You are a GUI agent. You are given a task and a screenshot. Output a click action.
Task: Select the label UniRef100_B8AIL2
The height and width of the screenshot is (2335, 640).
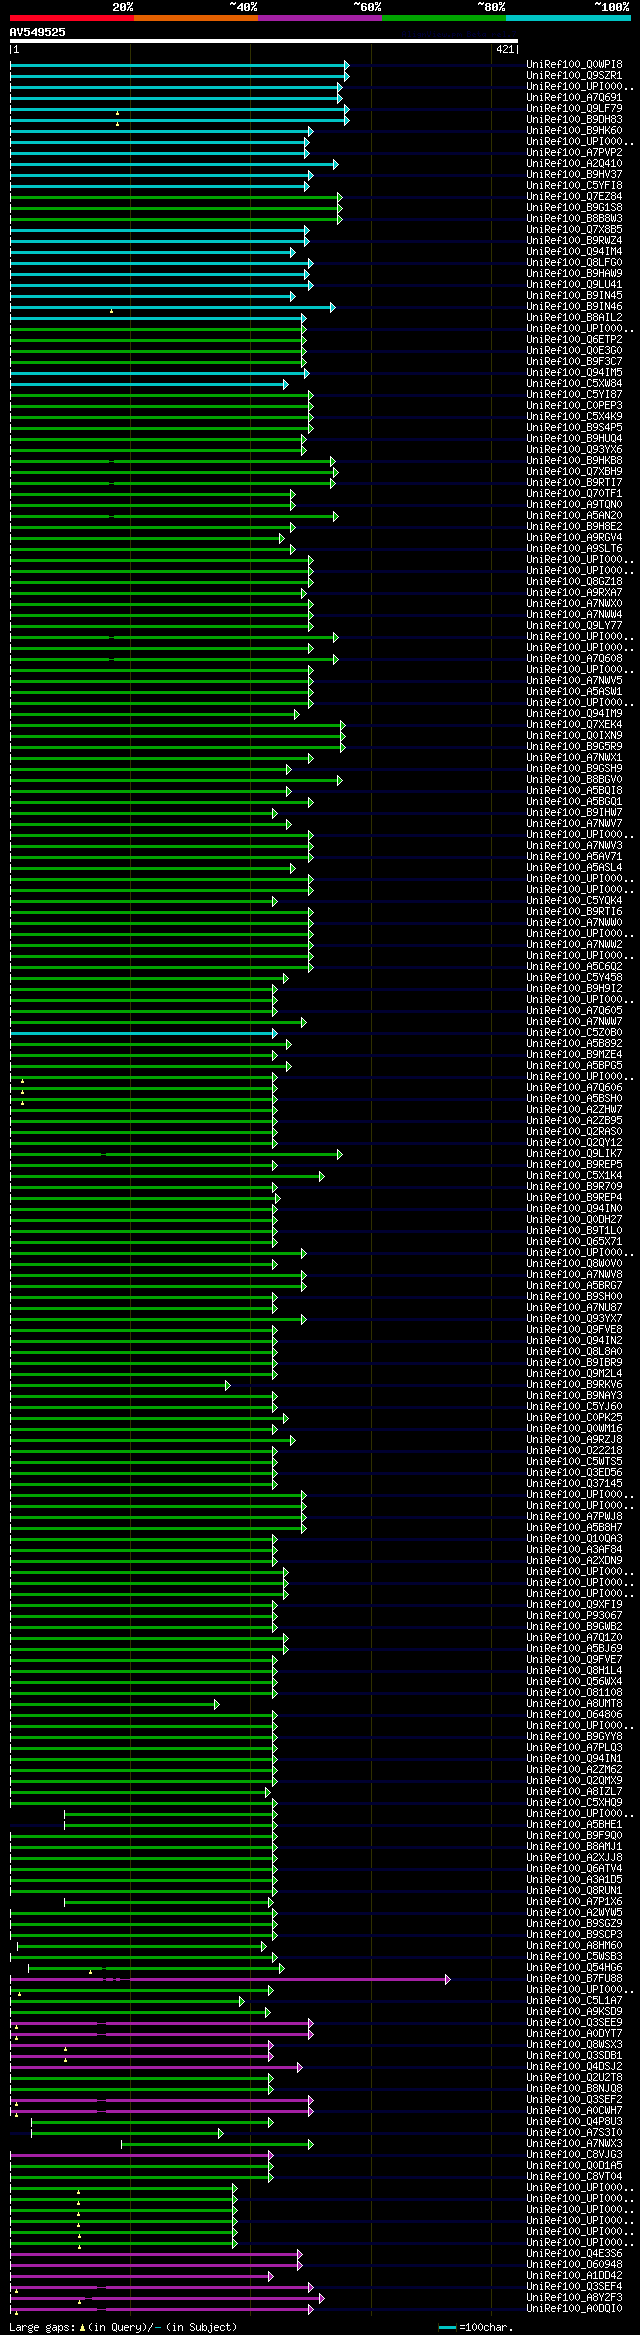pyautogui.click(x=574, y=318)
